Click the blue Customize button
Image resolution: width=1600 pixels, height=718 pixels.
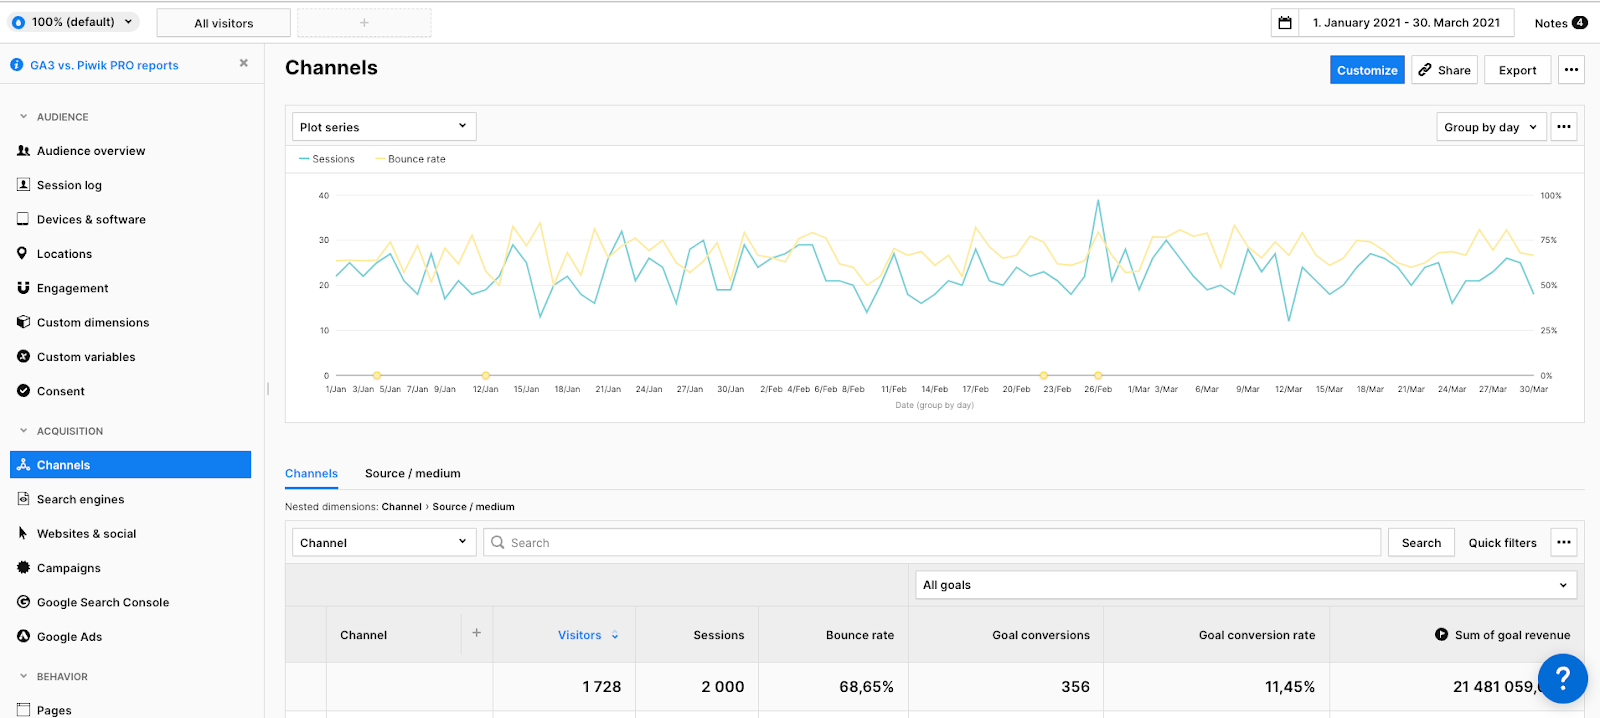pyautogui.click(x=1366, y=70)
